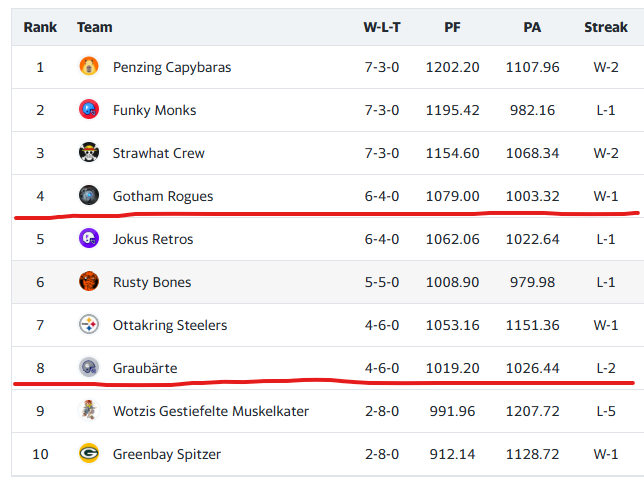The image size is (644, 484).
Task: Click the Greenbay Spitzer logo
Action: [89, 454]
